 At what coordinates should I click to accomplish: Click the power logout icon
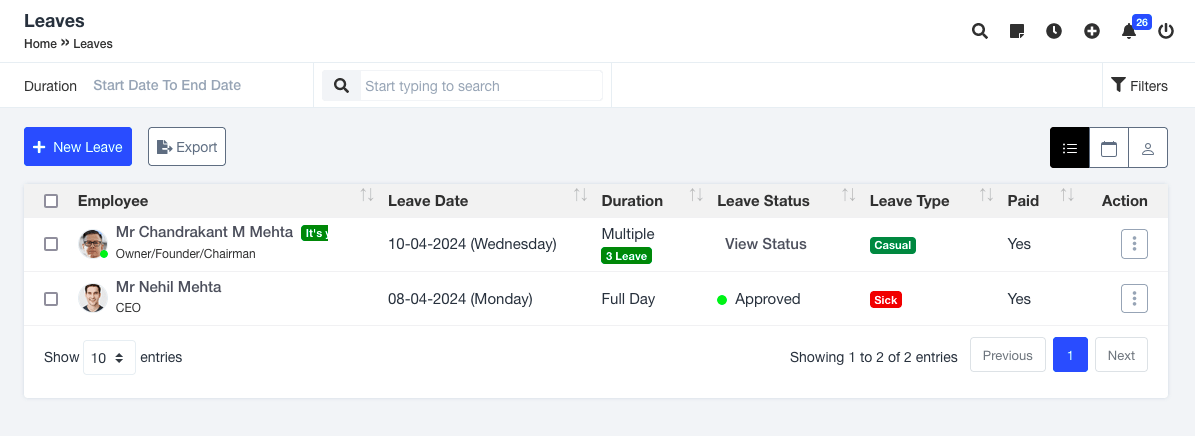coord(1166,31)
